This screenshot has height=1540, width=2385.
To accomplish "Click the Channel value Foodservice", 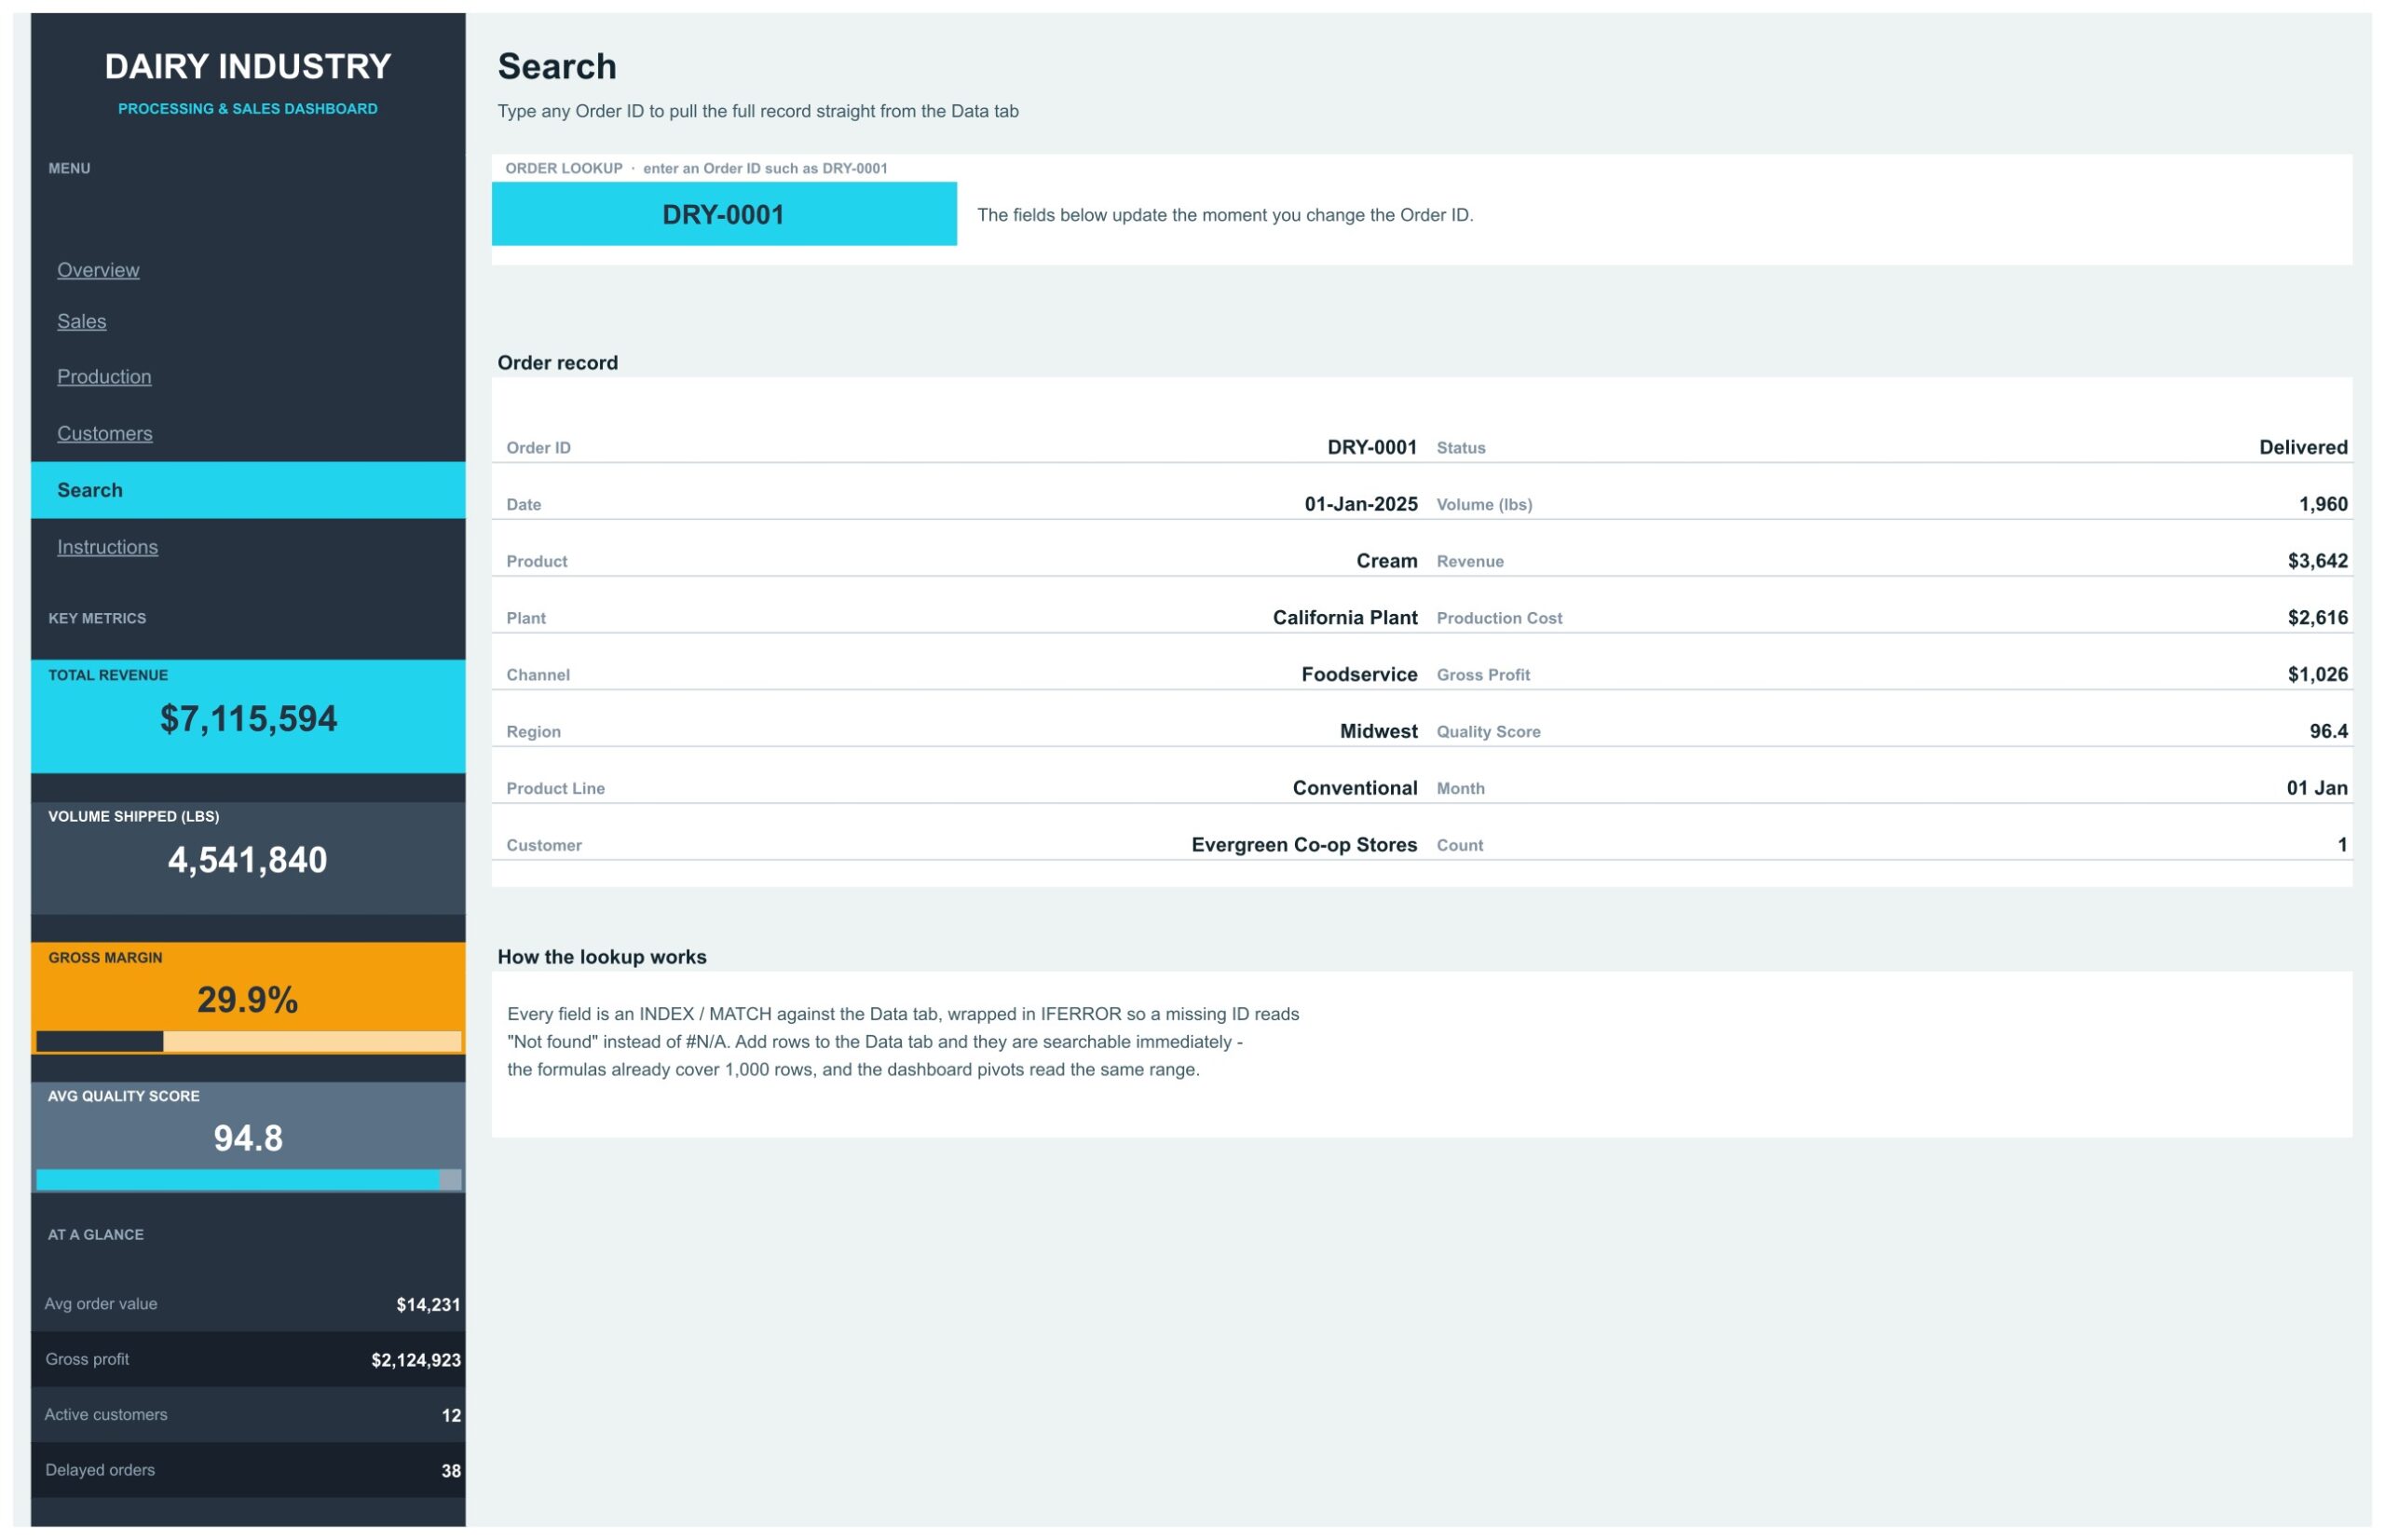I will 1359,675.
